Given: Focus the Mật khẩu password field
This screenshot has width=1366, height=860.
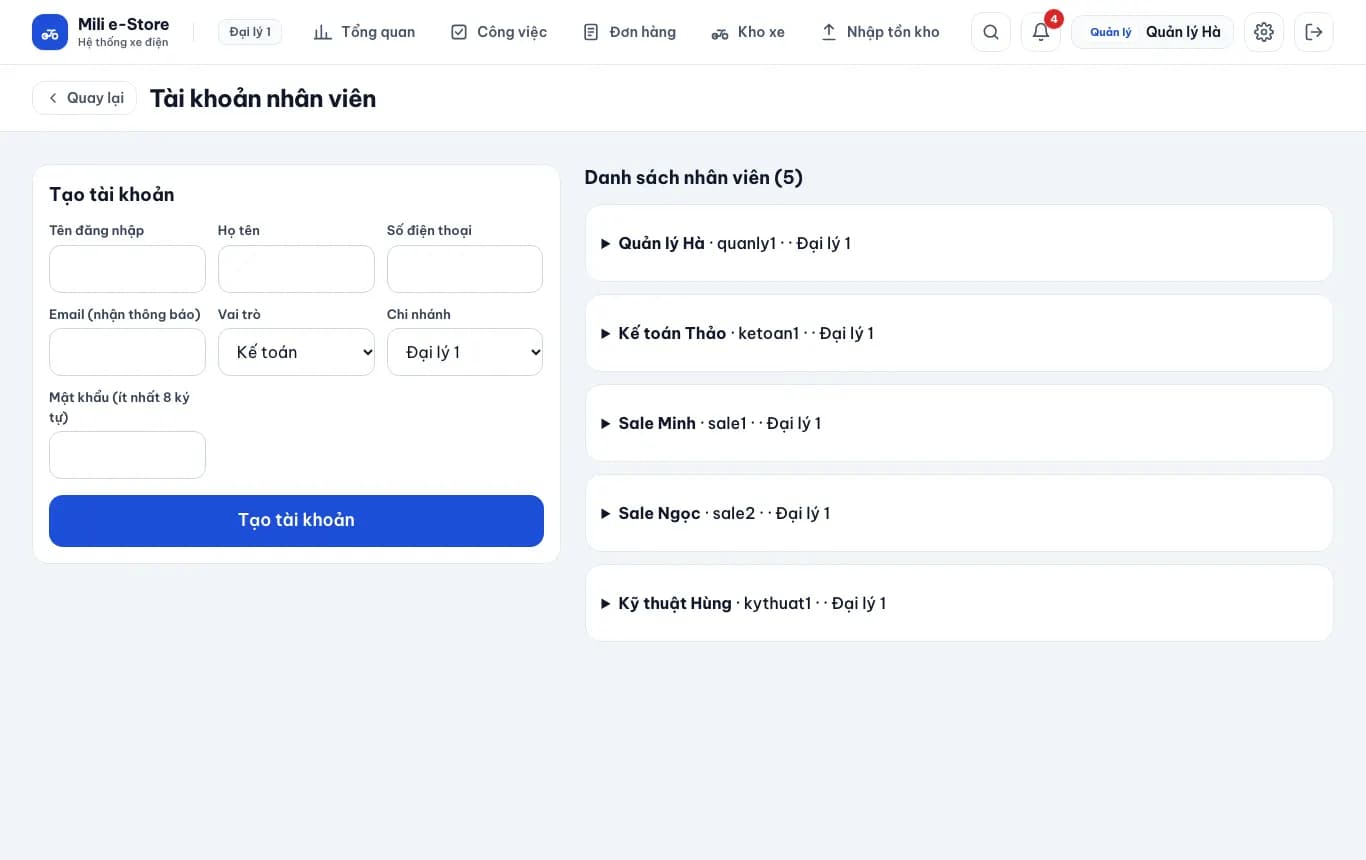Looking at the screenshot, I should click(127, 455).
